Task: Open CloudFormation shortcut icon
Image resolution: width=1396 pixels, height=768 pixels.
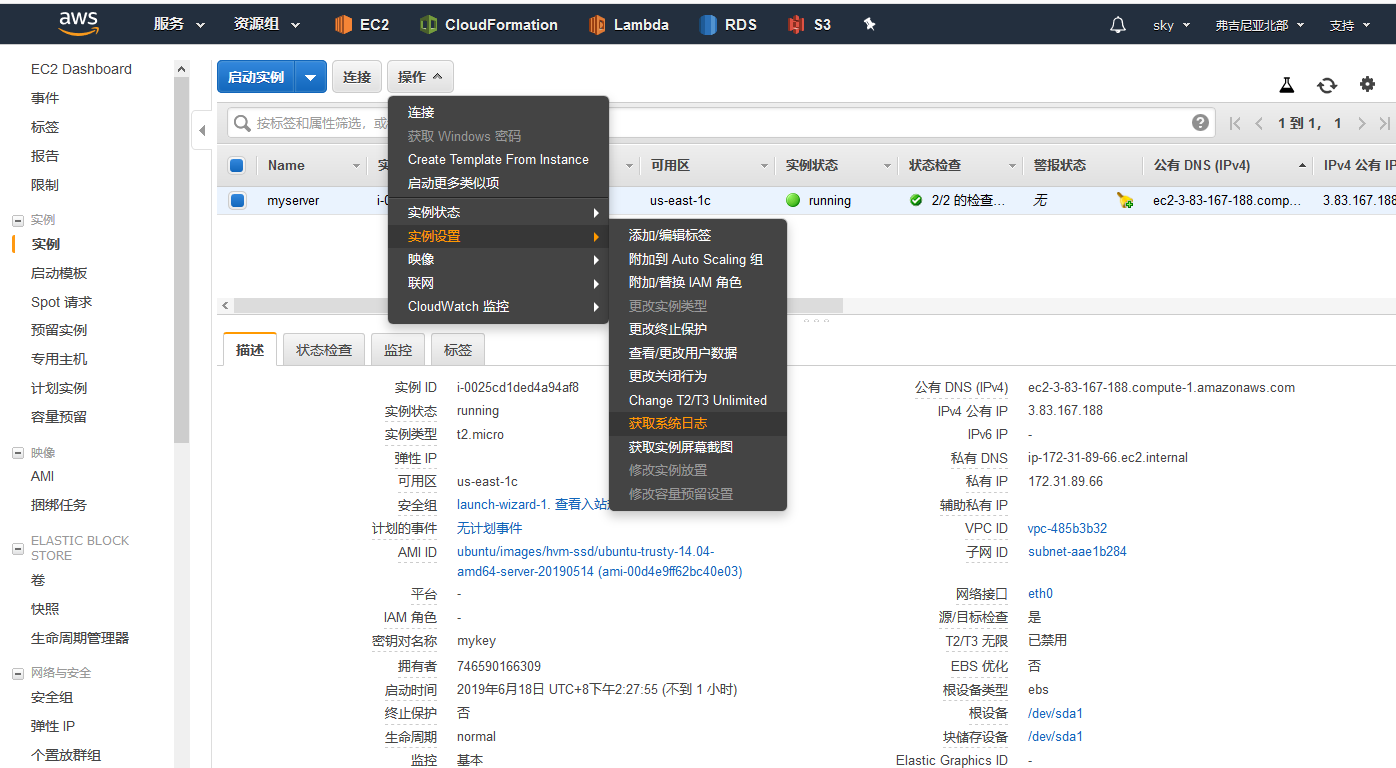Action: (x=429, y=25)
